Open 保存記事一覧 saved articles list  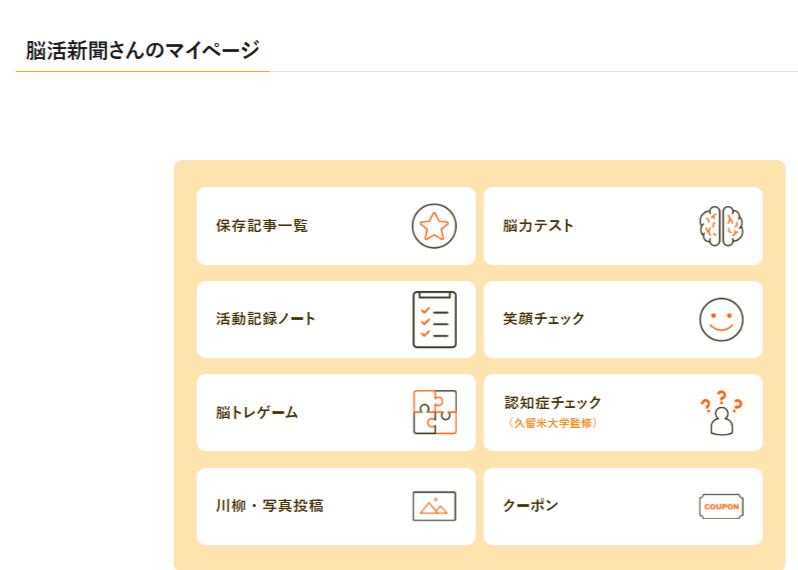point(262,226)
